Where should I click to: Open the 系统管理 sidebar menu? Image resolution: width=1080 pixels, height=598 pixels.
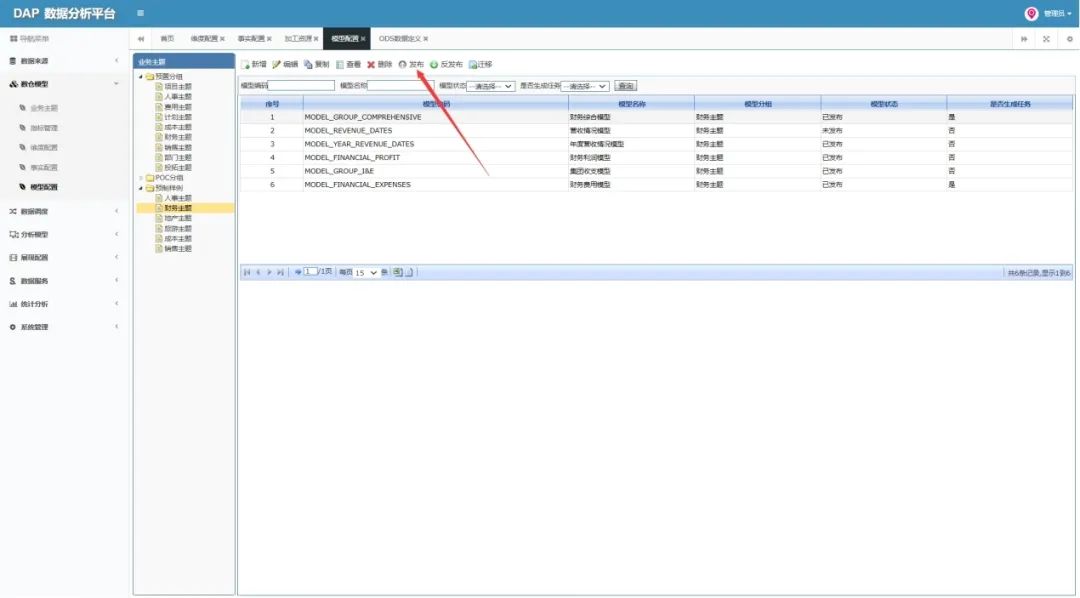[x=64, y=327]
